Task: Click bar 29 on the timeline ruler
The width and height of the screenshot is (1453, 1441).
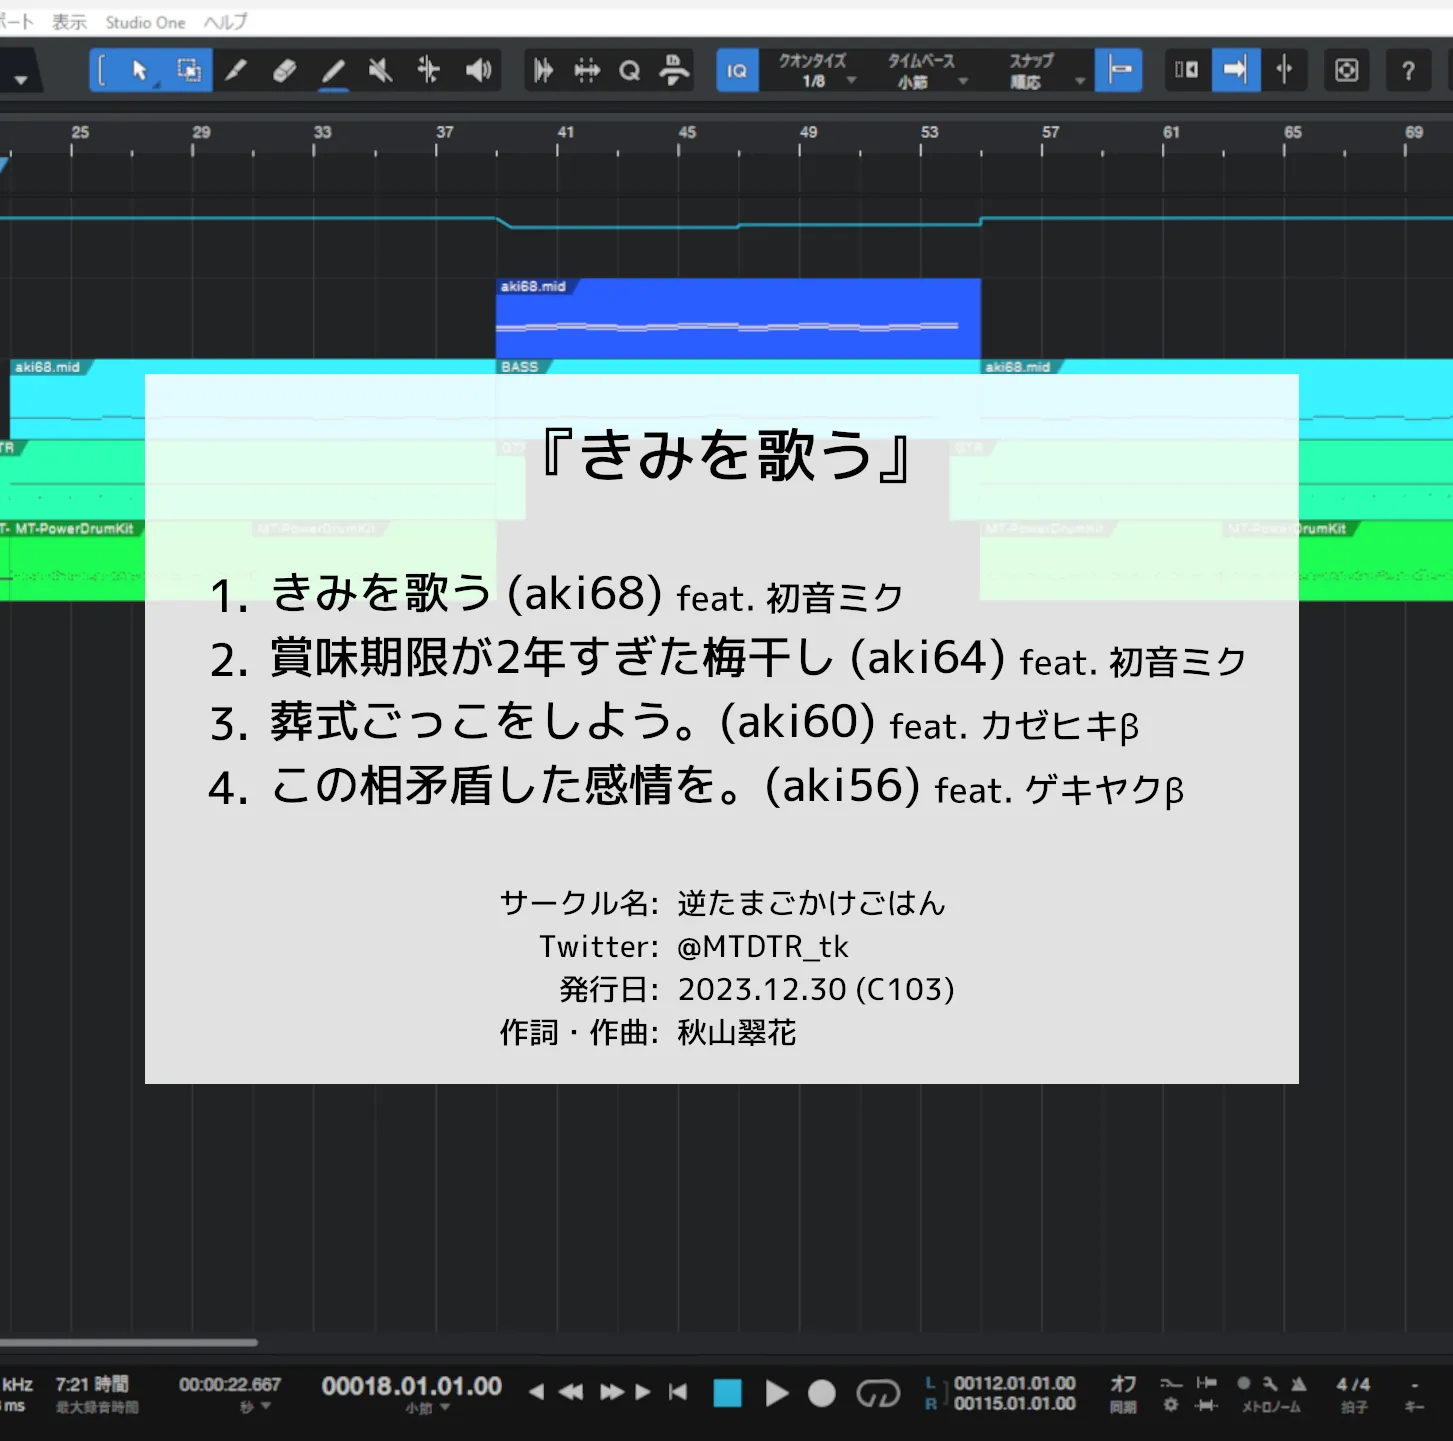Action: [x=201, y=132]
